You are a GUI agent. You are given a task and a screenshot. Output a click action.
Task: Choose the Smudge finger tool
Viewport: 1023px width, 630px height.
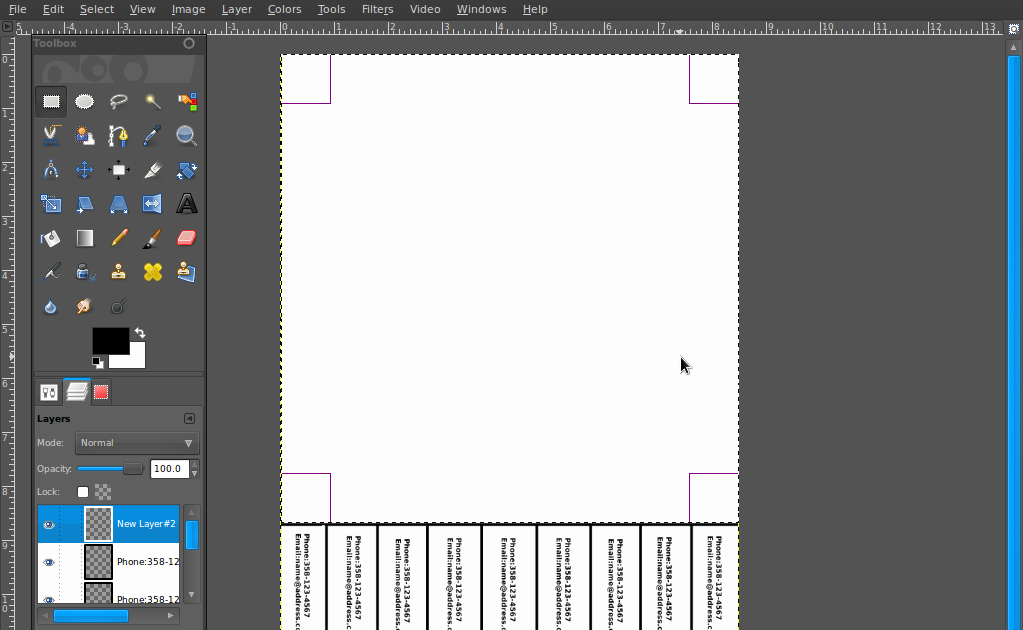tap(85, 307)
